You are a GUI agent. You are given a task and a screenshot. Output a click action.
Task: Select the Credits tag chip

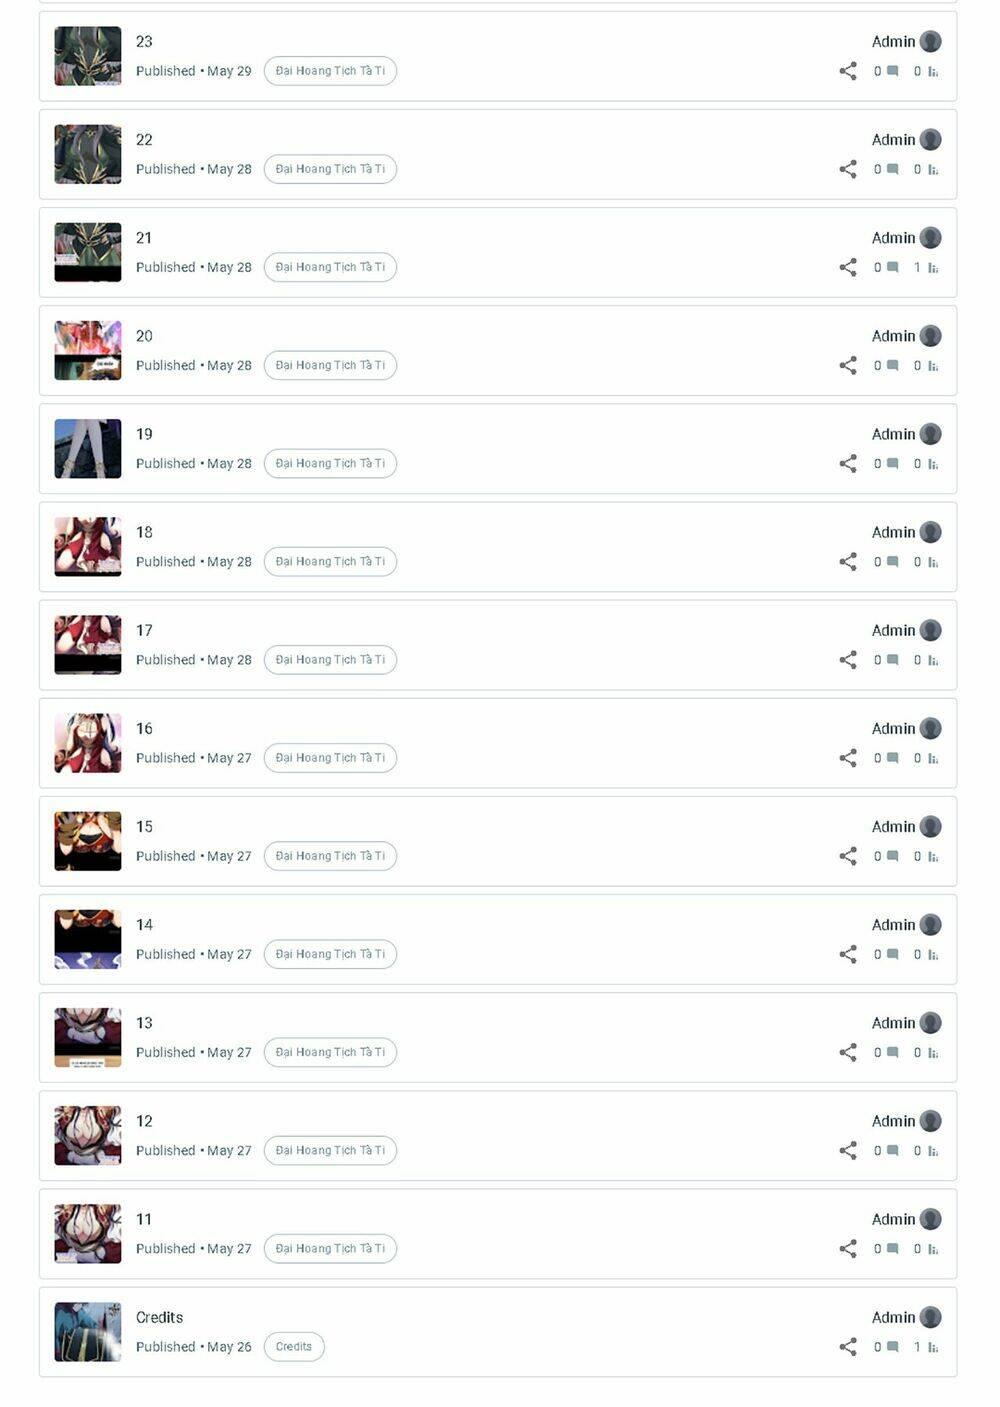tap(294, 1347)
